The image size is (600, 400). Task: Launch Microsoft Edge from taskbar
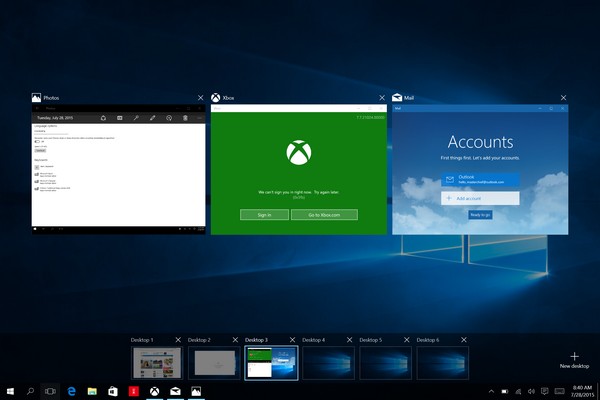pos(72,391)
